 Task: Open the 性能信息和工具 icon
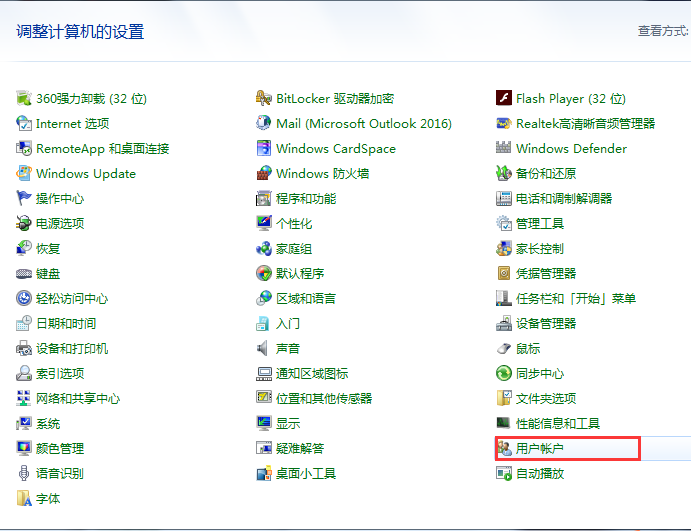(x=504, y=423)
